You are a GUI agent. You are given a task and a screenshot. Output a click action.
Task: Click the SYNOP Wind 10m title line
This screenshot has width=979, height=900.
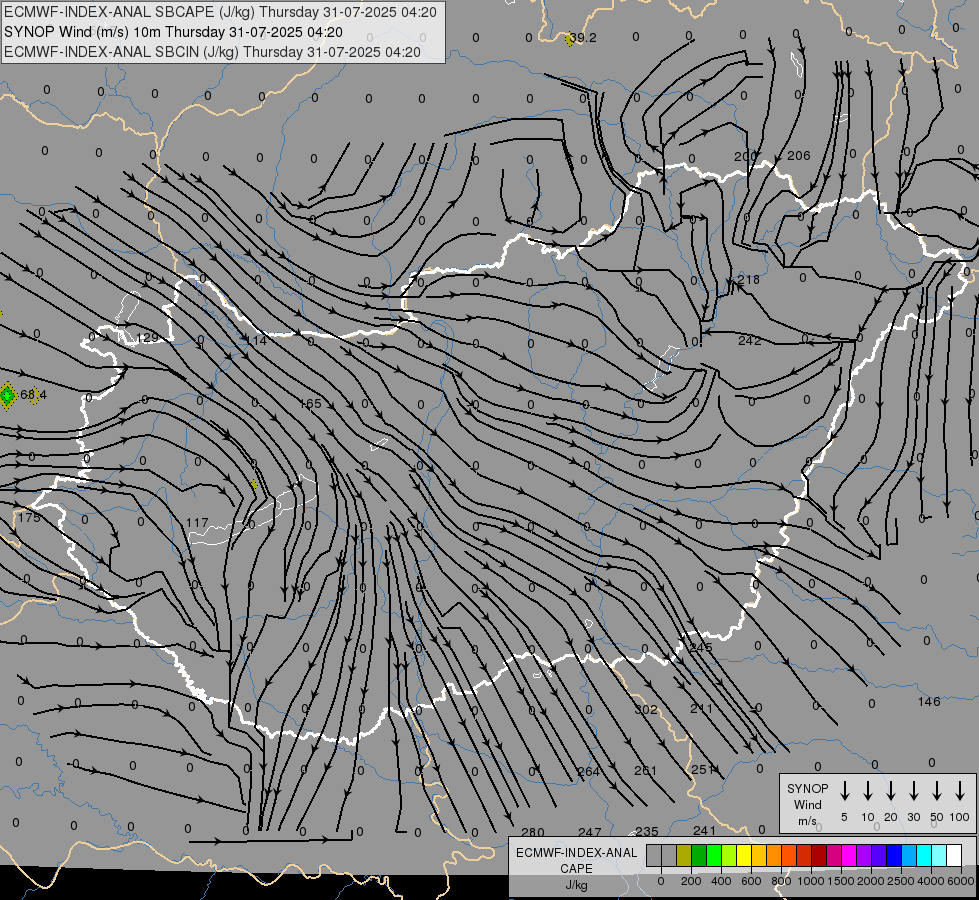click(174, 32)
